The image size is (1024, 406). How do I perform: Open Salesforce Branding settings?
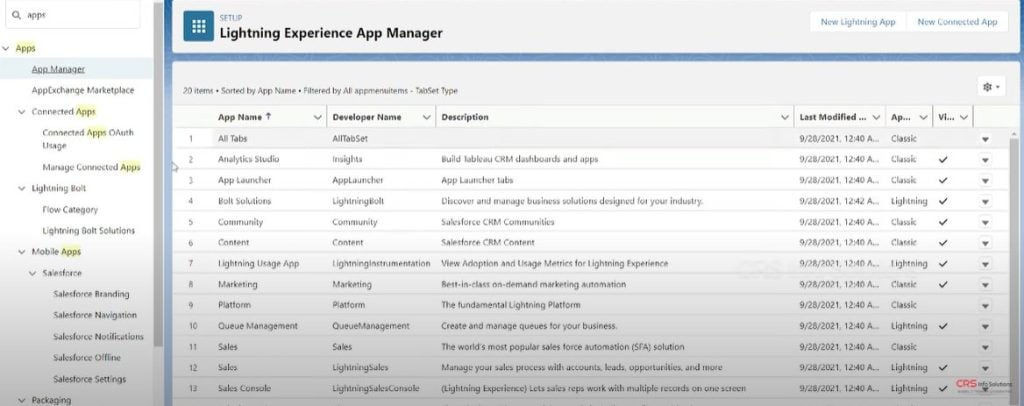(x=91, y=294)
